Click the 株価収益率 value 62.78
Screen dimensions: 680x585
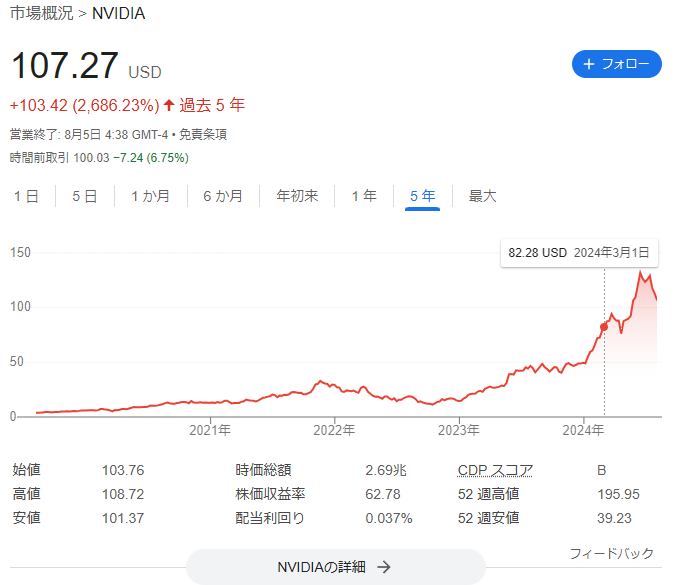point(382,494)
